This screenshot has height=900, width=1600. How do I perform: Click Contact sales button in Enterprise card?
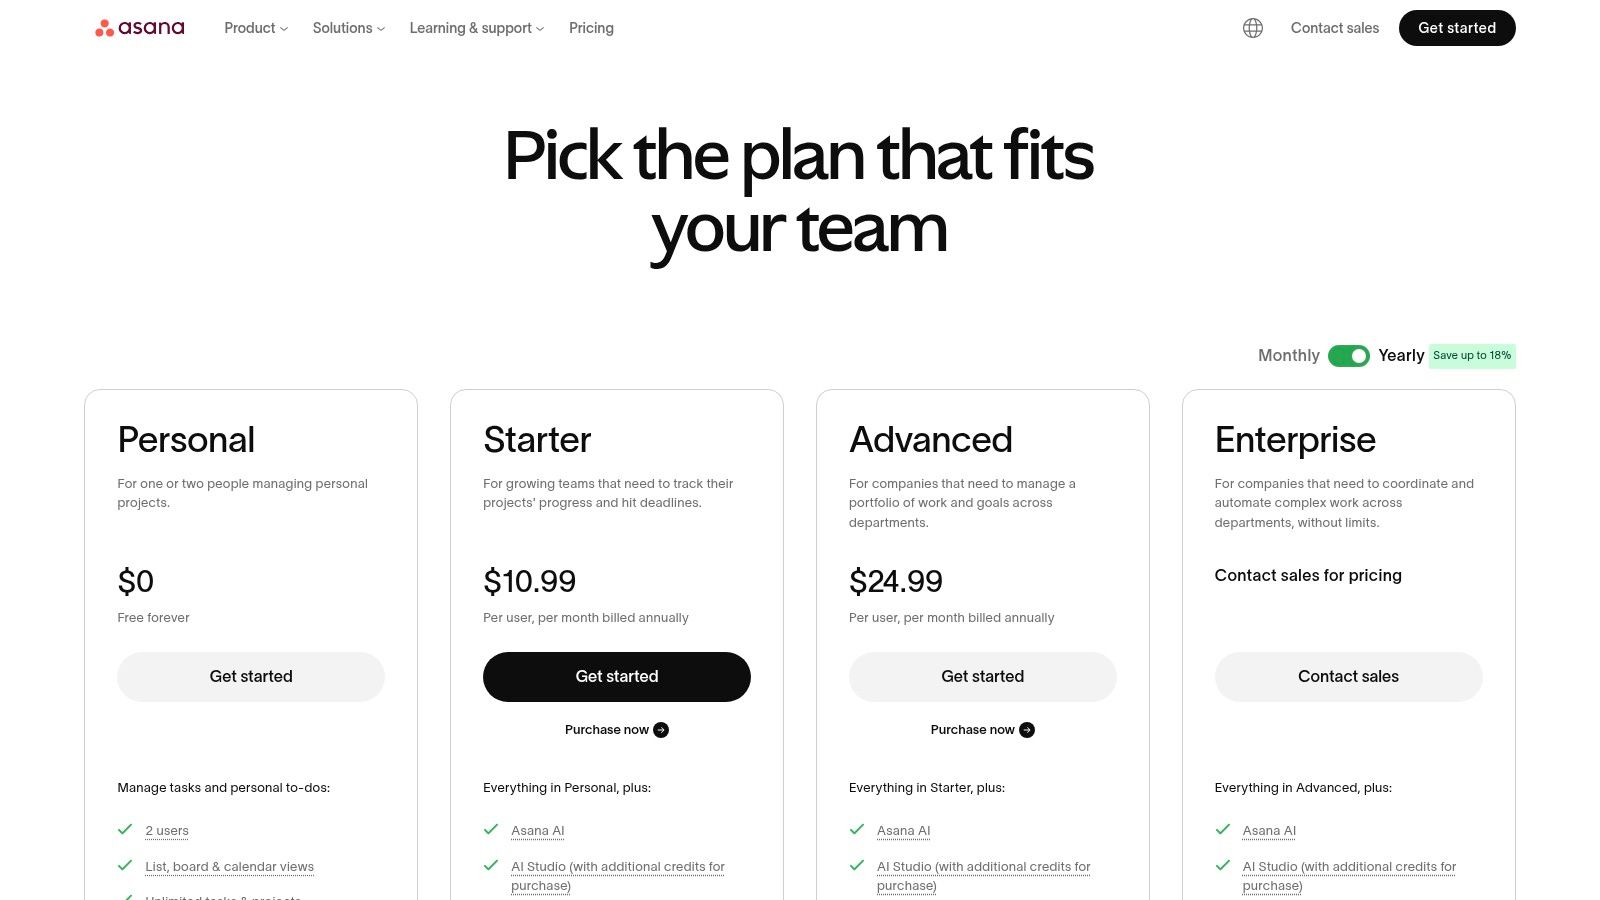pyautogui.click(x=1348, y=677)
